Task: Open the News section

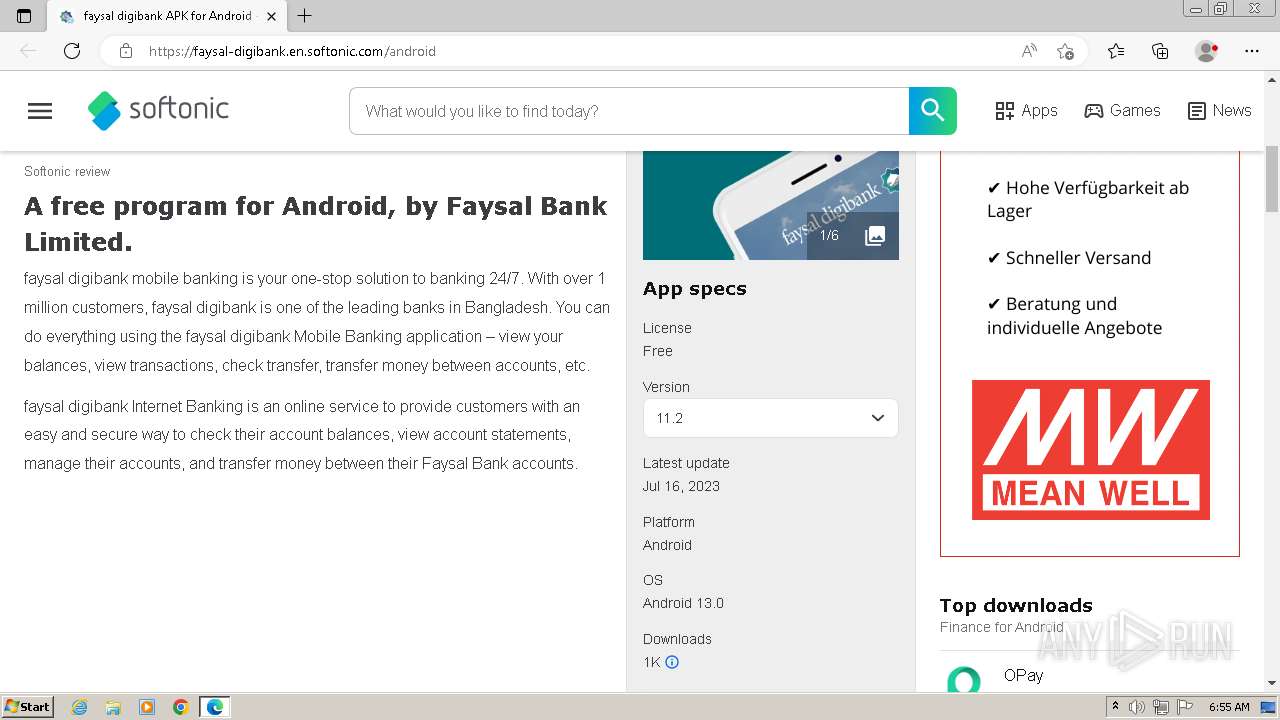Action: tap(1219, 111)
